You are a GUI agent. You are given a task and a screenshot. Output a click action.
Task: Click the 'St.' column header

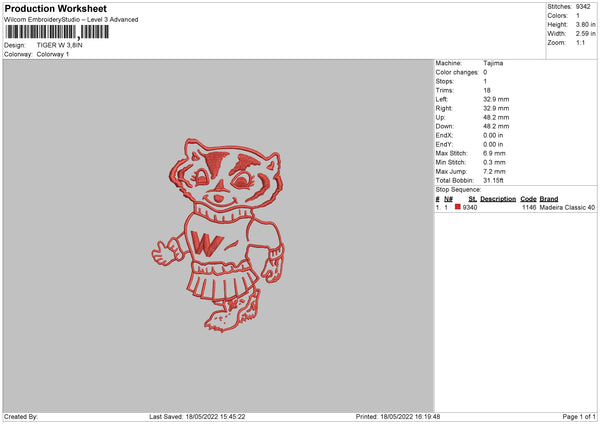point(472,199)
